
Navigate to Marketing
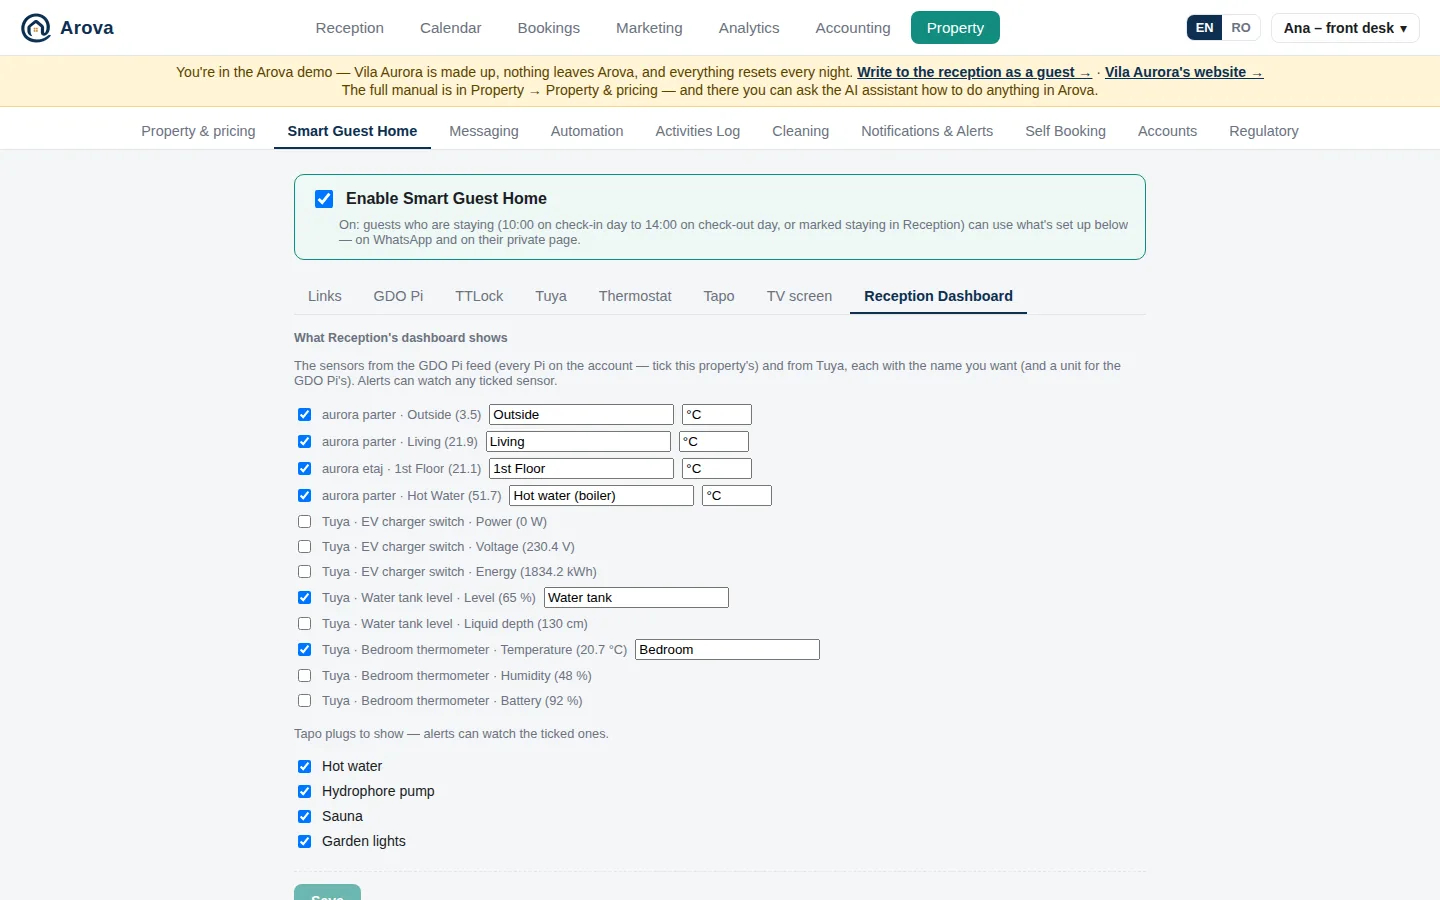(649, 28)
